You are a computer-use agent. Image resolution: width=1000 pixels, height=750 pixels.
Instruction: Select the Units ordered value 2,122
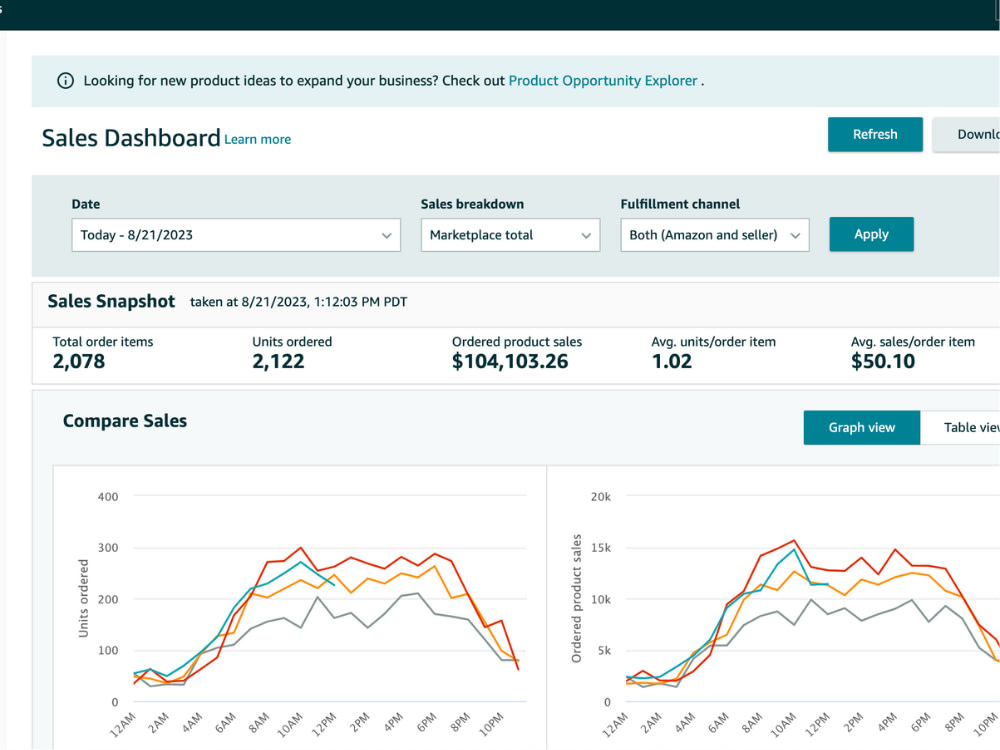(x=278, y=362)
